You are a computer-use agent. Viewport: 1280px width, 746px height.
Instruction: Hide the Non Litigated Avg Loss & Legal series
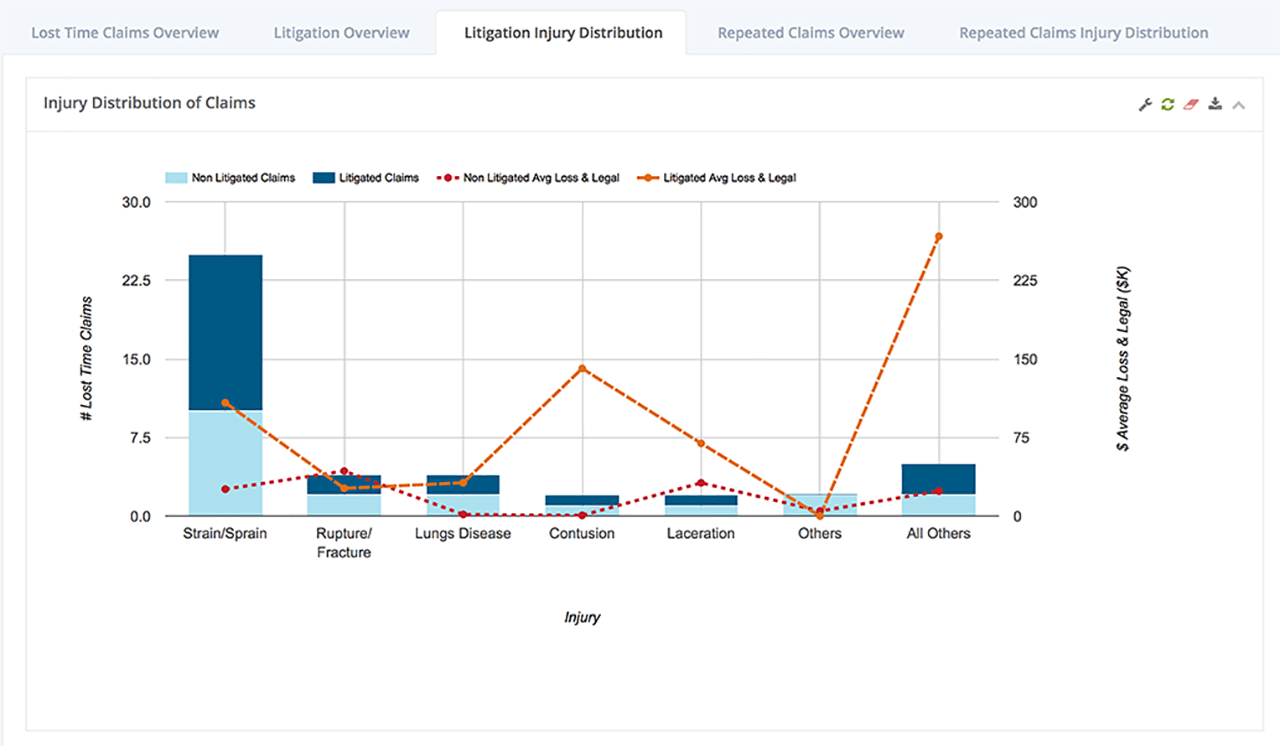point(529,177)
